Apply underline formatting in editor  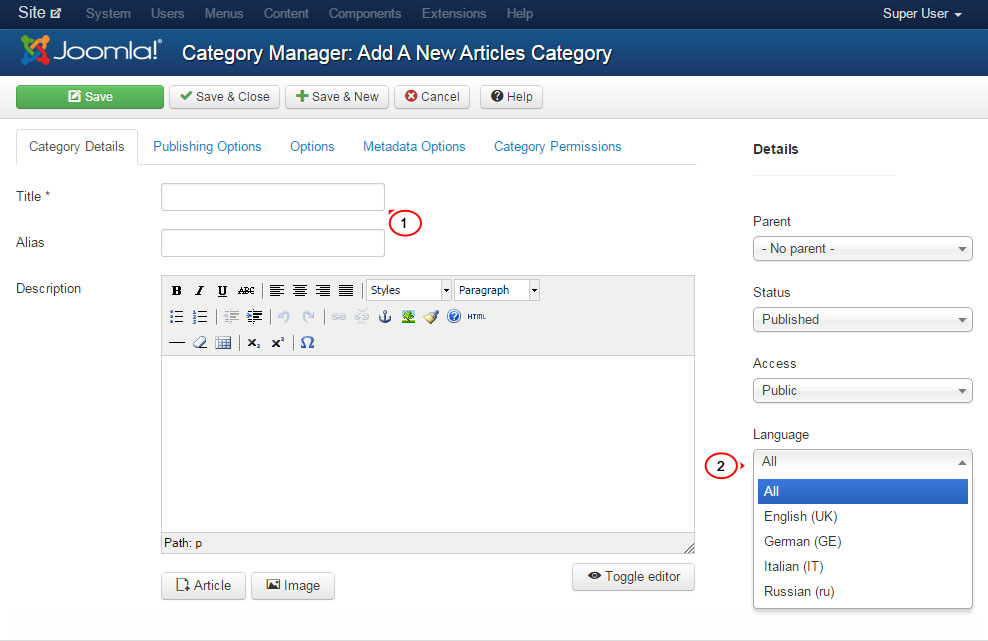(222, 291)
